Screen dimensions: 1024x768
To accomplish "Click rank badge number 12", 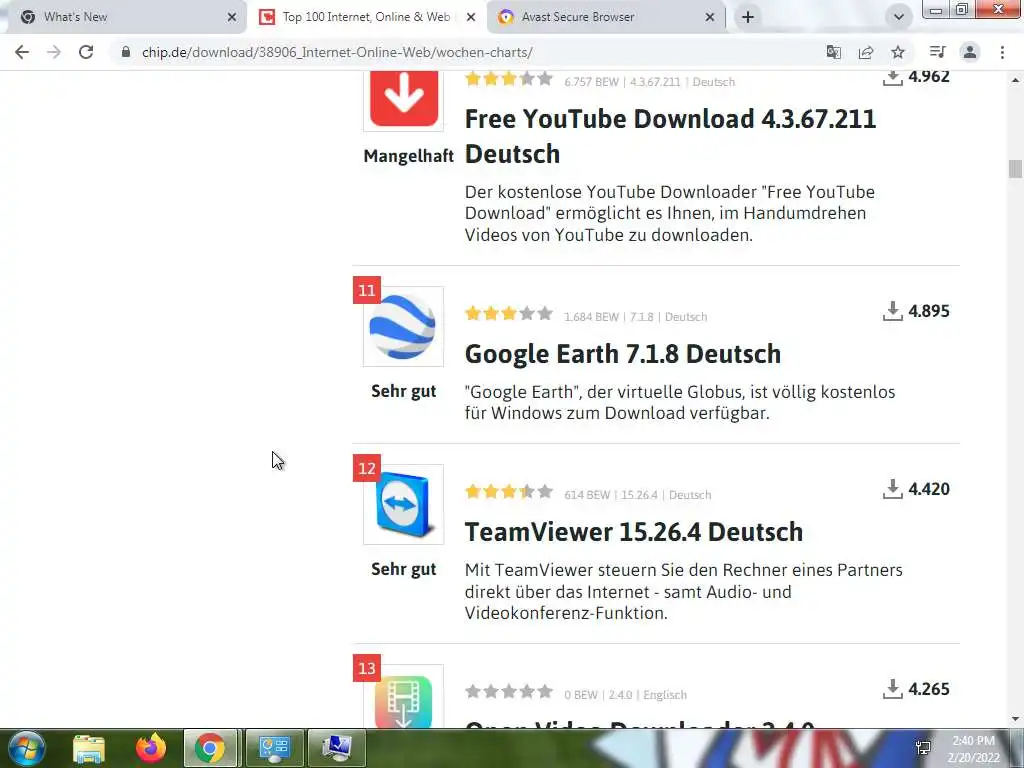I will point(367,468).
